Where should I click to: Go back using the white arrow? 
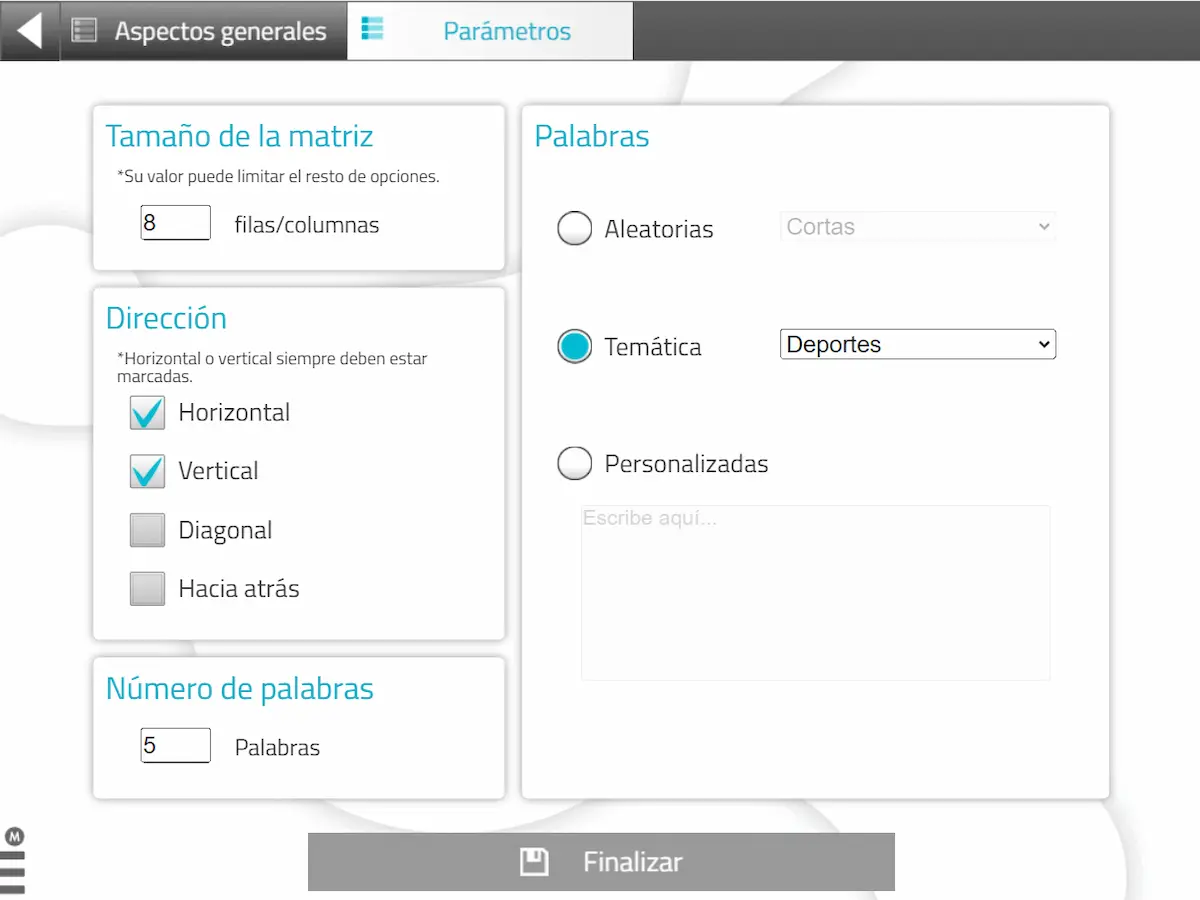pyautogui.click(x=30, y=30)
